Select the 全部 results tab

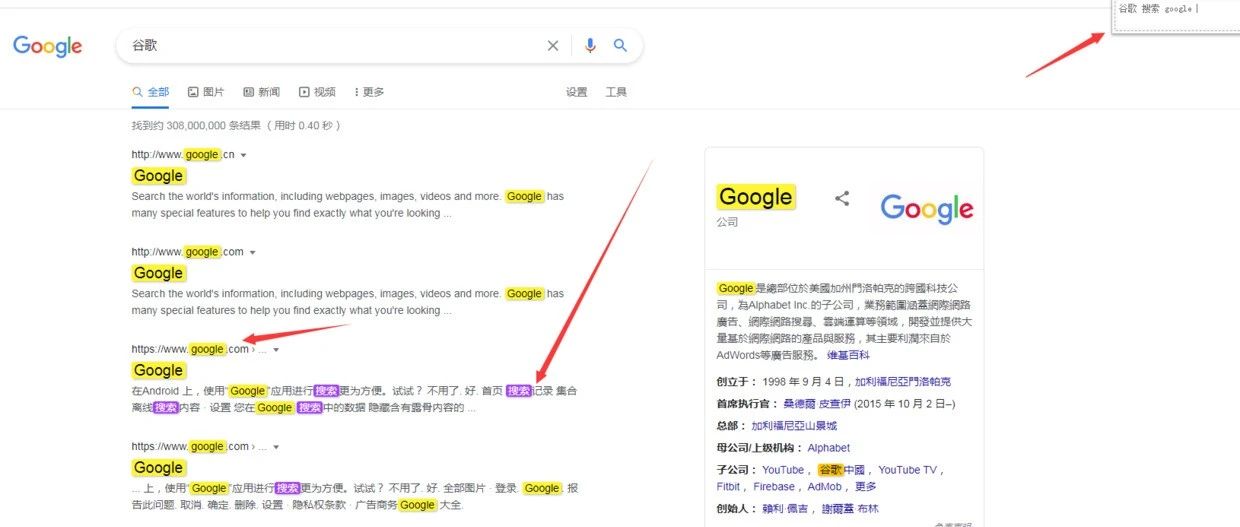(151, 92)
